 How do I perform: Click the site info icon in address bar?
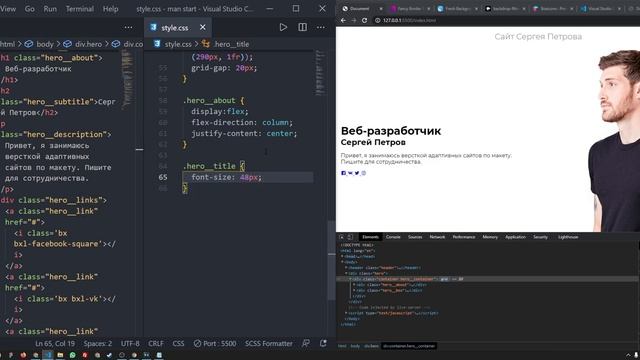click(x=378, y=20)
